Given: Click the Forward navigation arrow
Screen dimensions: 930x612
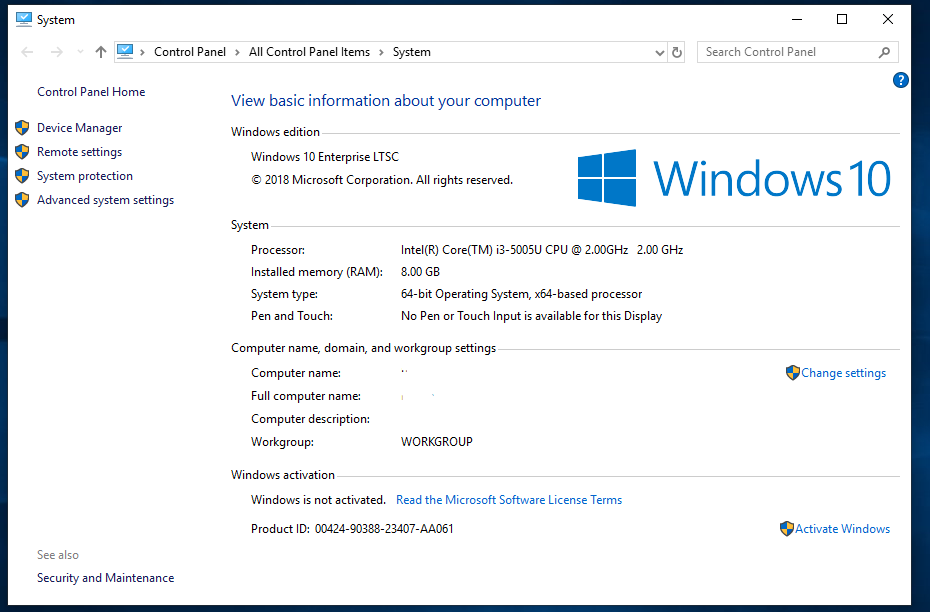Looking at the screenshot, I should [57, 52].
